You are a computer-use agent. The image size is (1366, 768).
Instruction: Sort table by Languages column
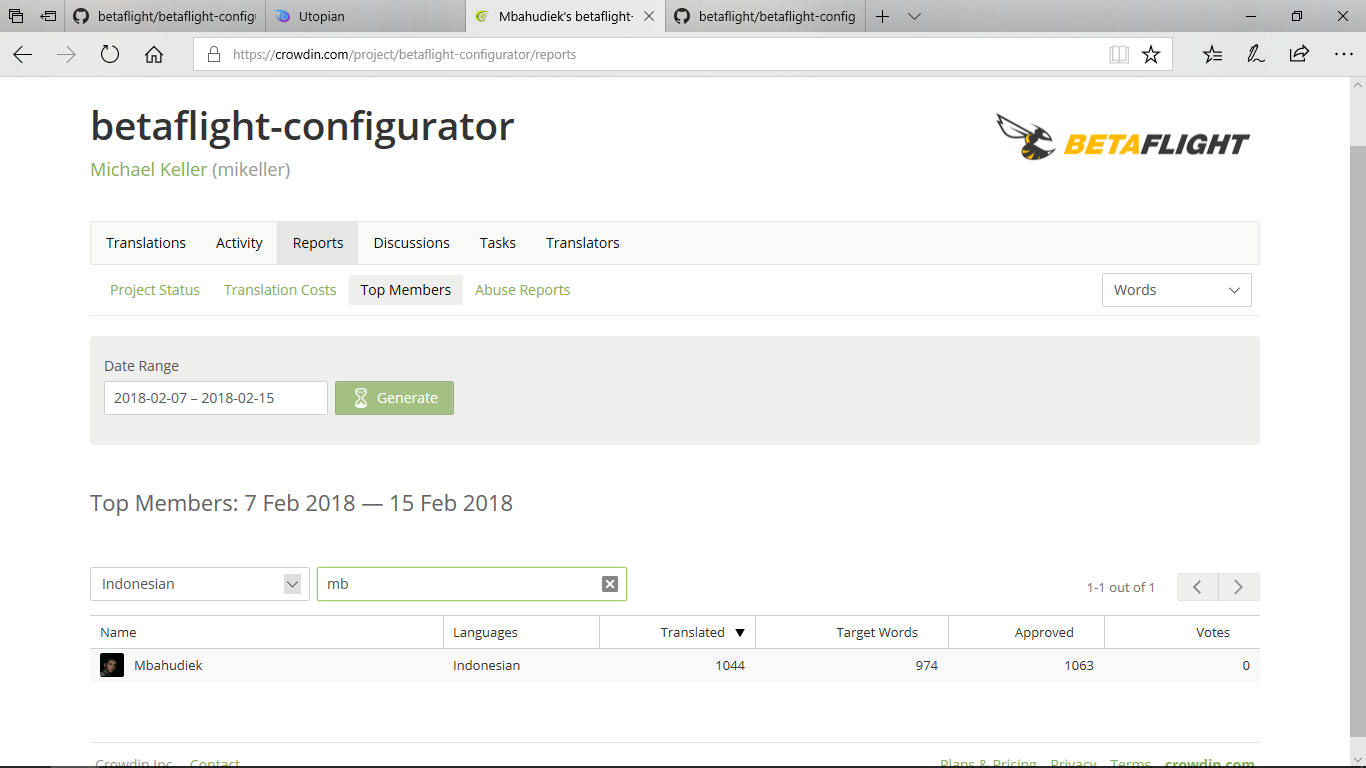click(x=485, y=632)
